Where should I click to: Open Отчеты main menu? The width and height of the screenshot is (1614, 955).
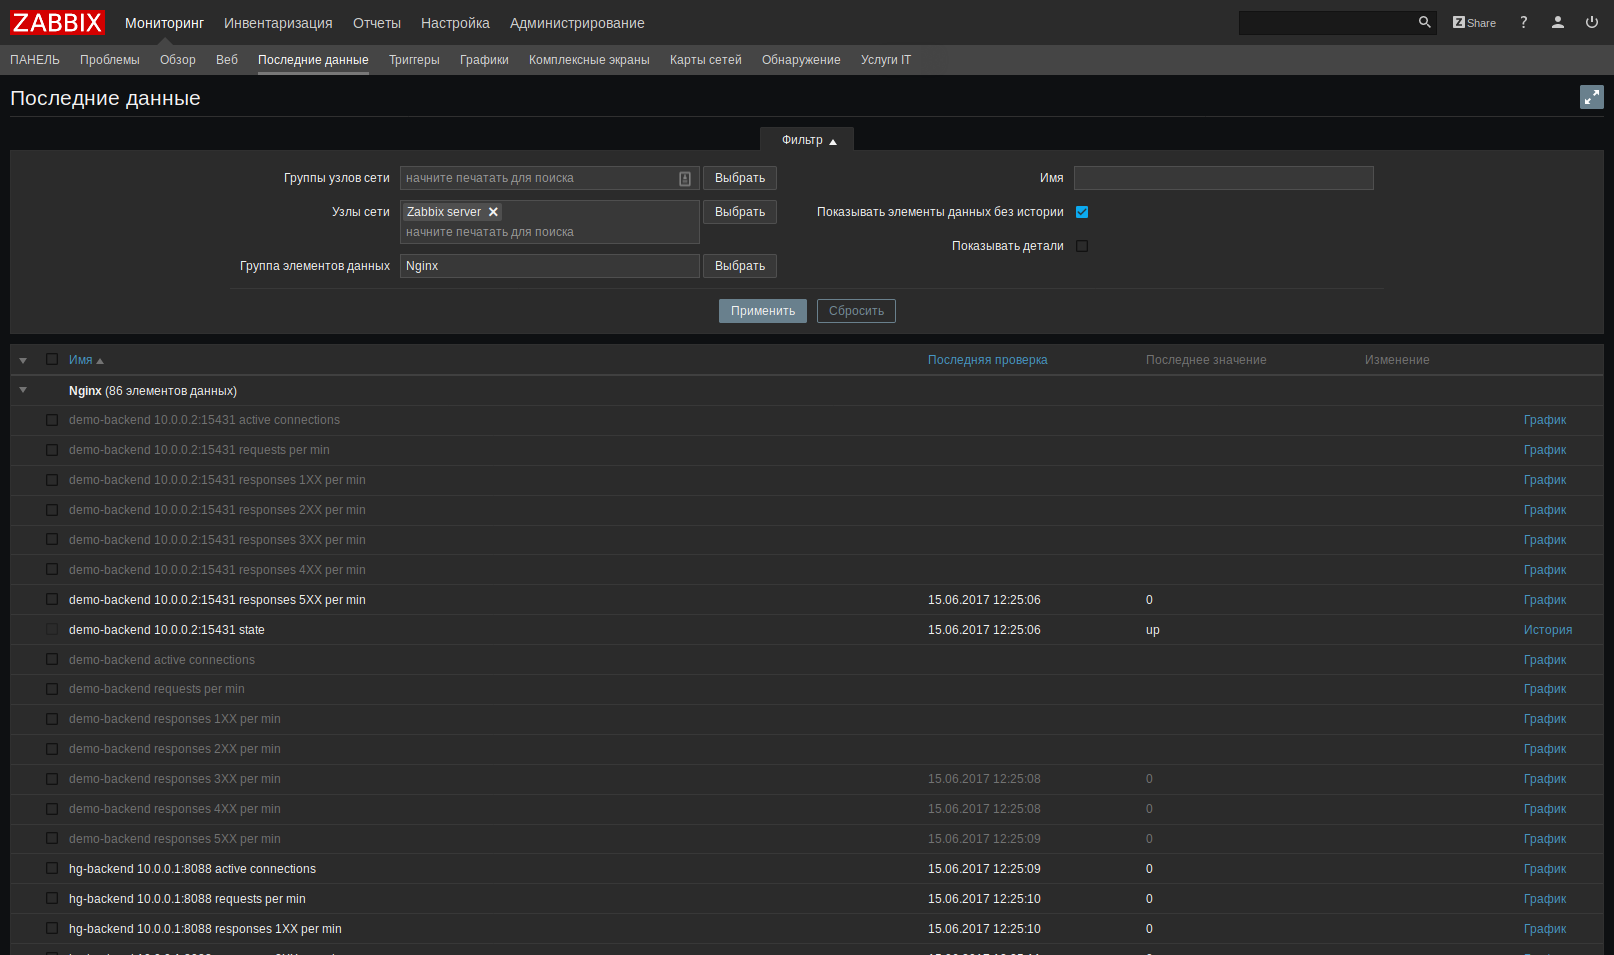377,23
